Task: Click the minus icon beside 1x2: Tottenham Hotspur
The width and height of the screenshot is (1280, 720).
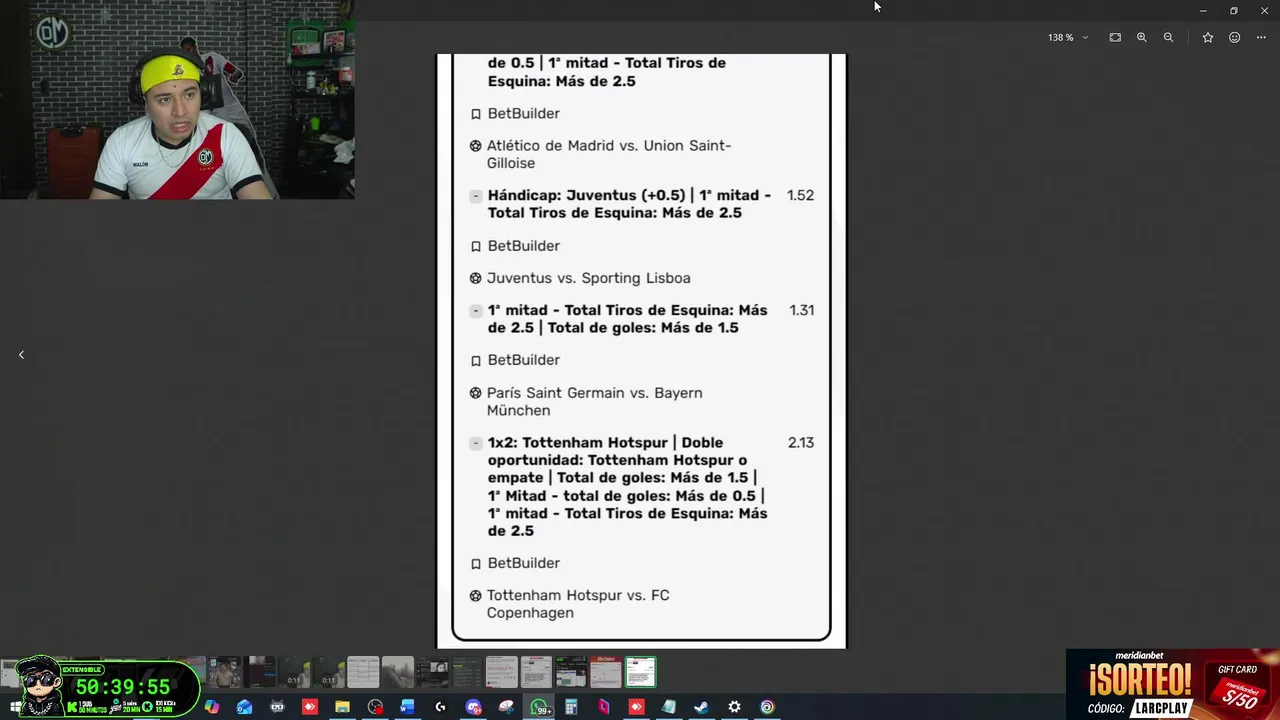Action: [476, 443]
